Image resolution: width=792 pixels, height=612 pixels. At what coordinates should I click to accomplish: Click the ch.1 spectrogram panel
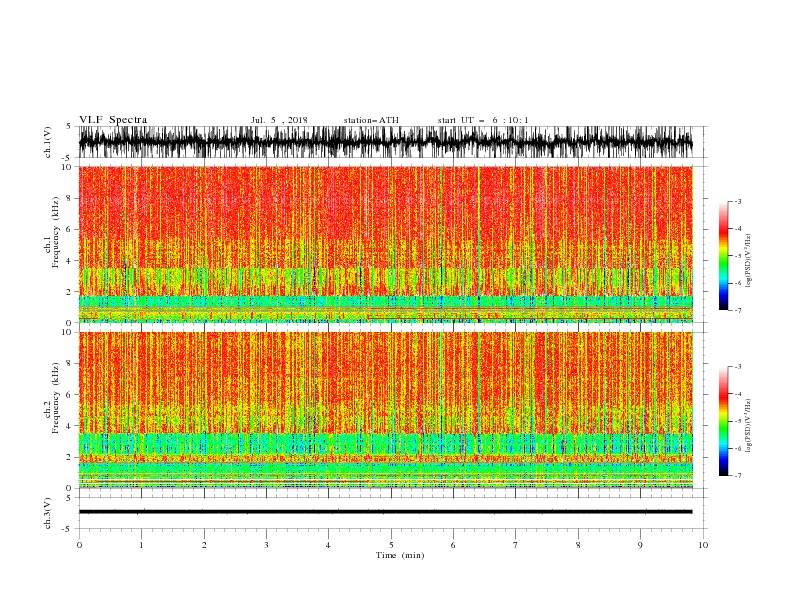[386, 244]
